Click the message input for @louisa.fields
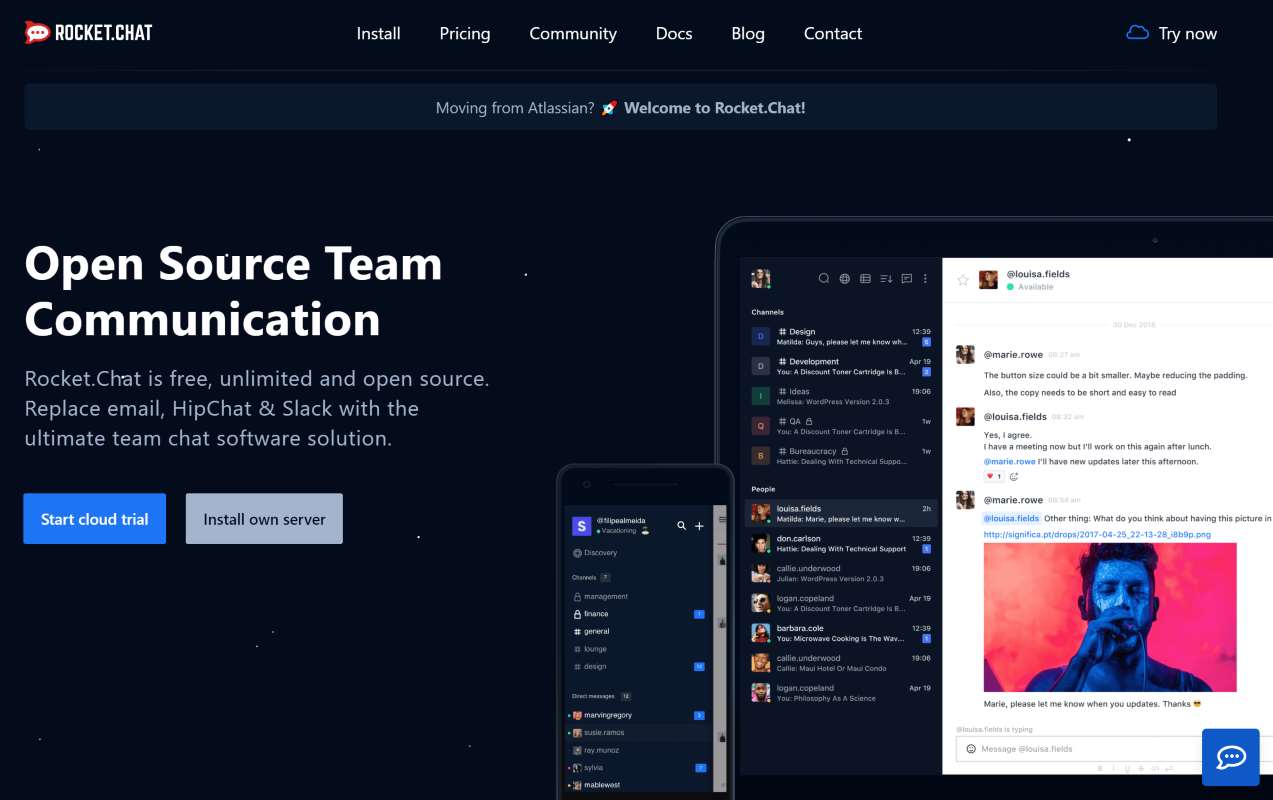The height and width of the screenshot is (800, 1273). [1090, 749]
